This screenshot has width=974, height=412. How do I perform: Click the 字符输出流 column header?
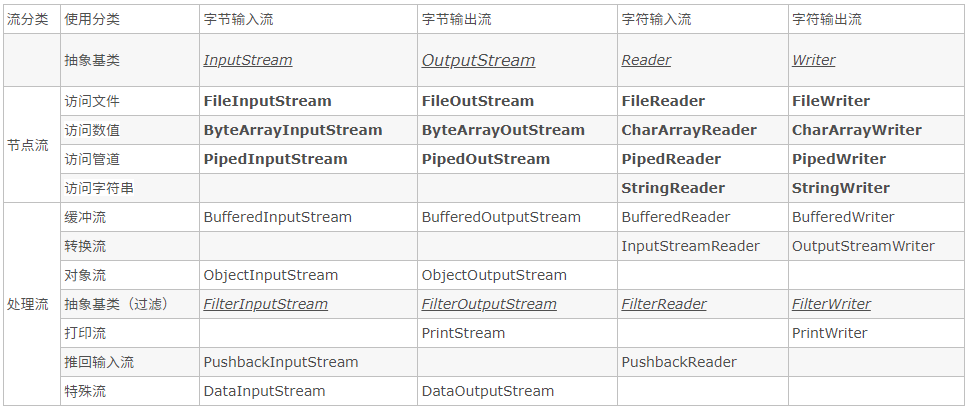827,19
